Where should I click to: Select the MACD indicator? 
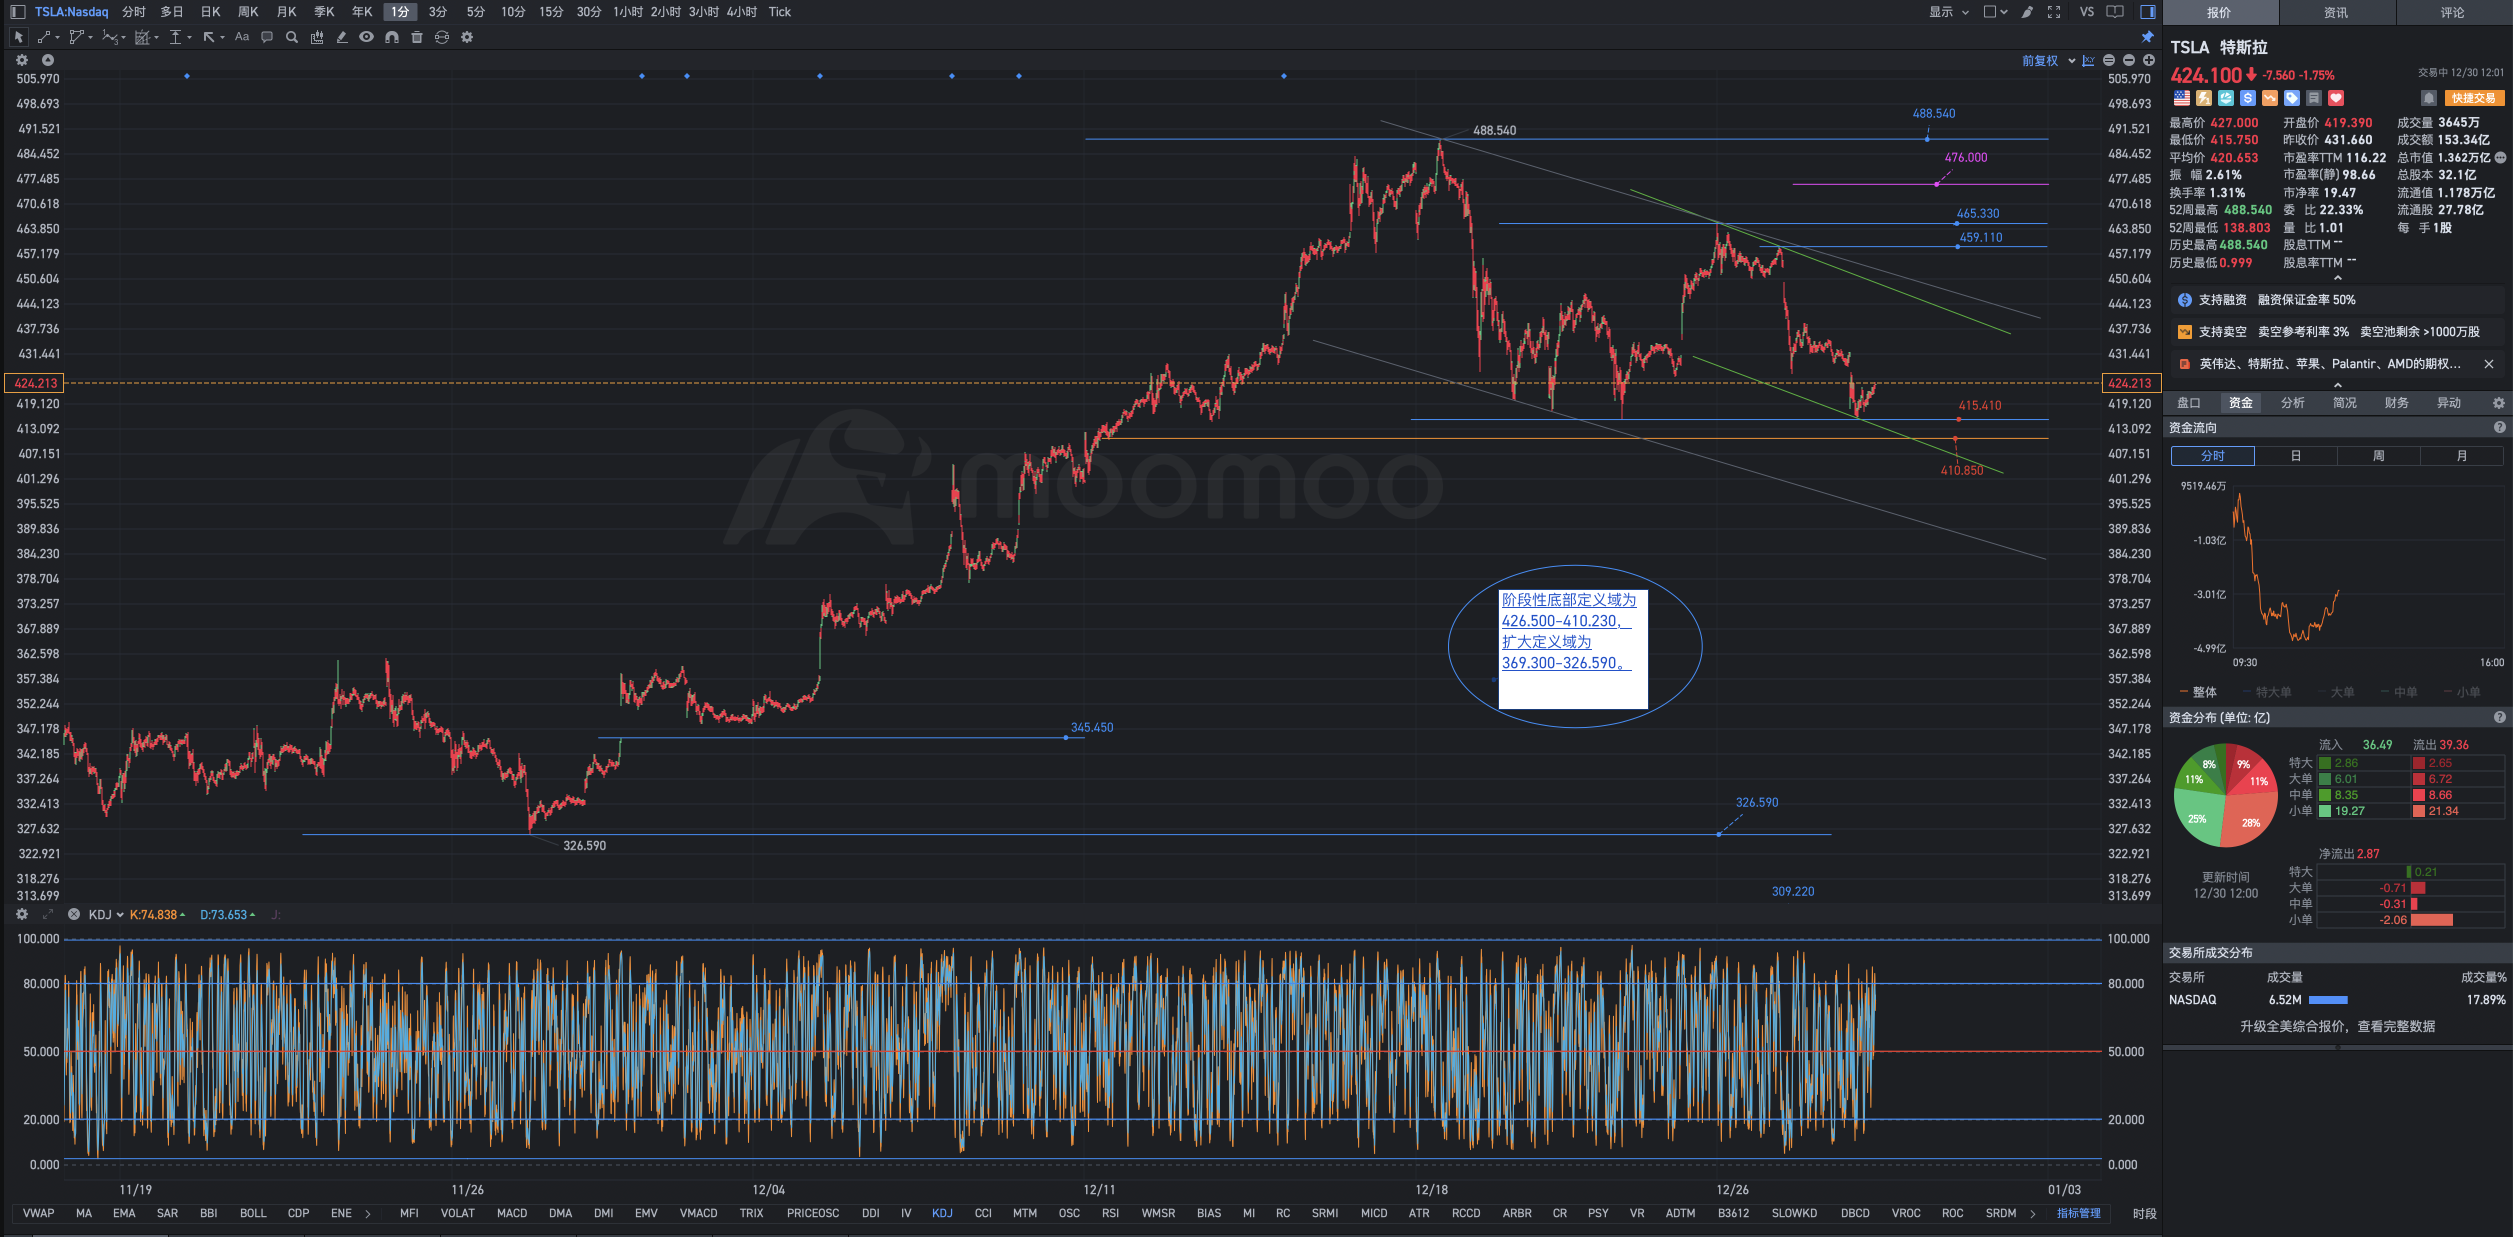(x=512, y=1213)
